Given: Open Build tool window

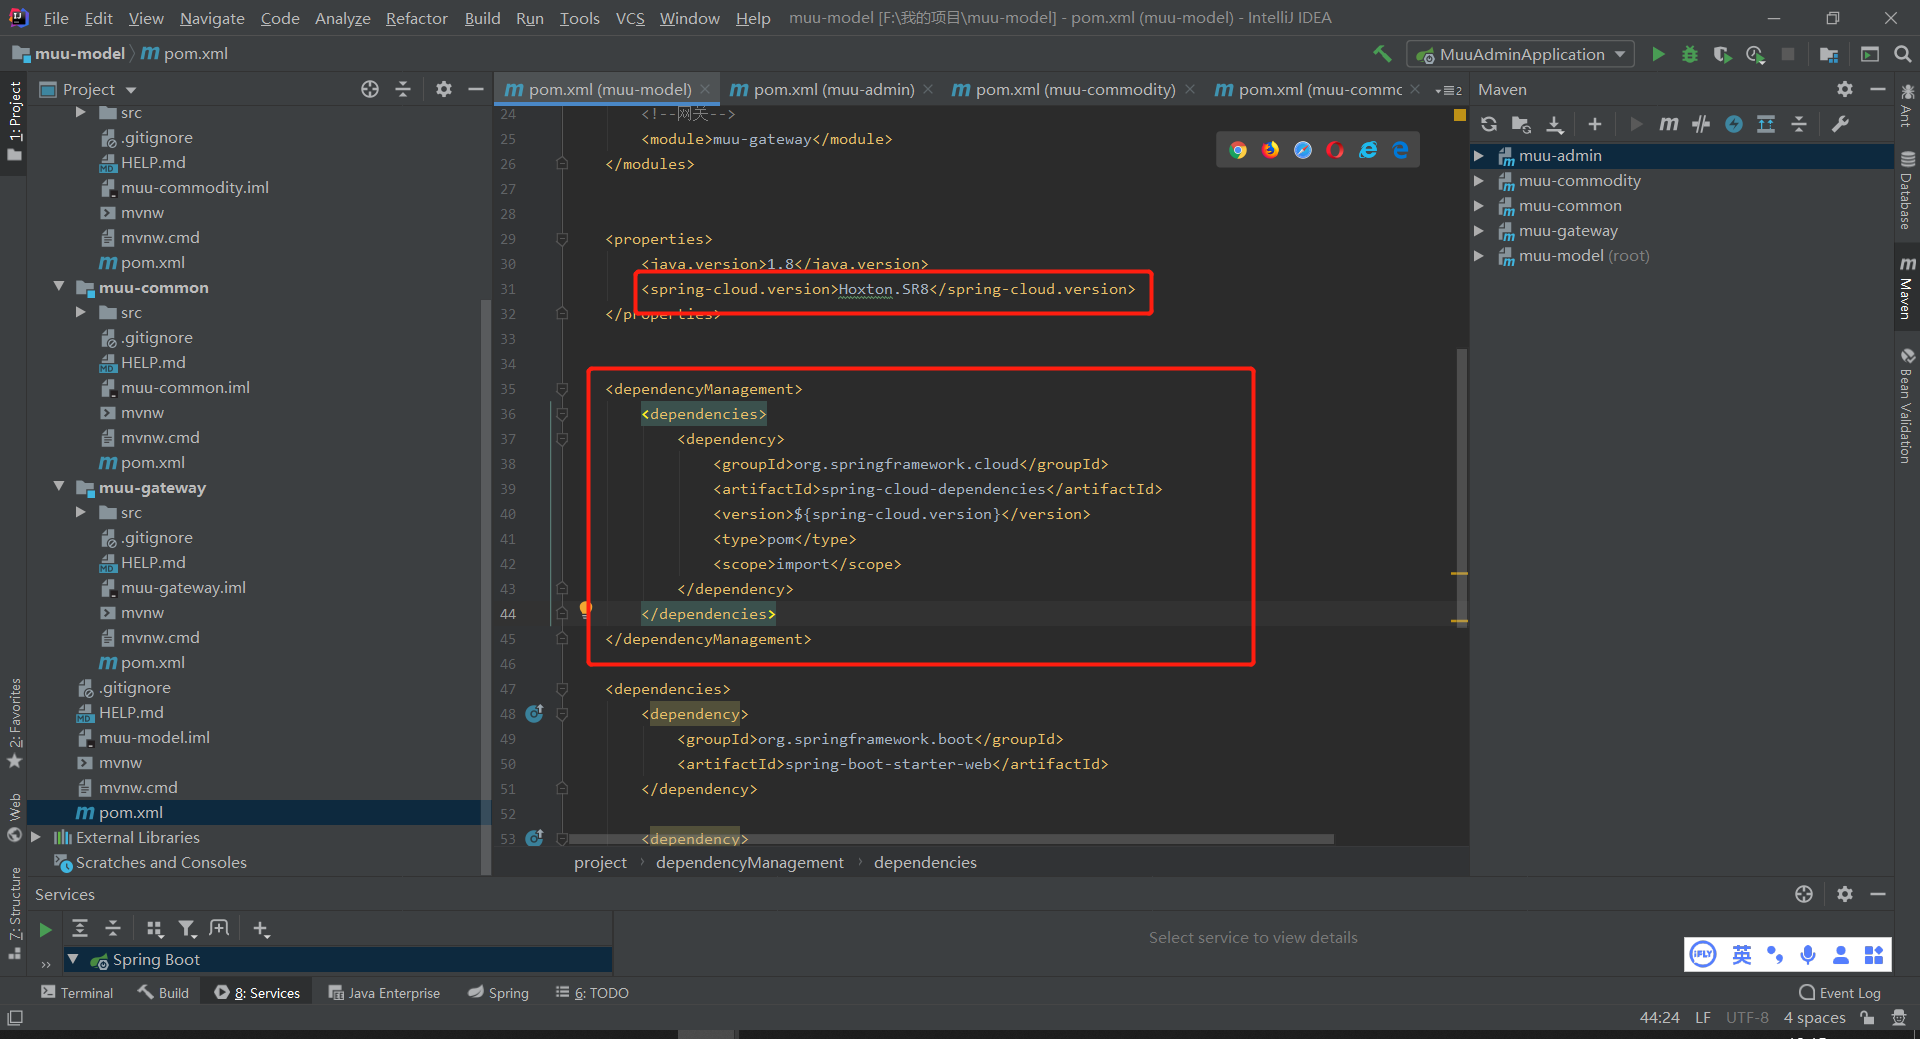Looking at the screenshot, I should (163, 993).
